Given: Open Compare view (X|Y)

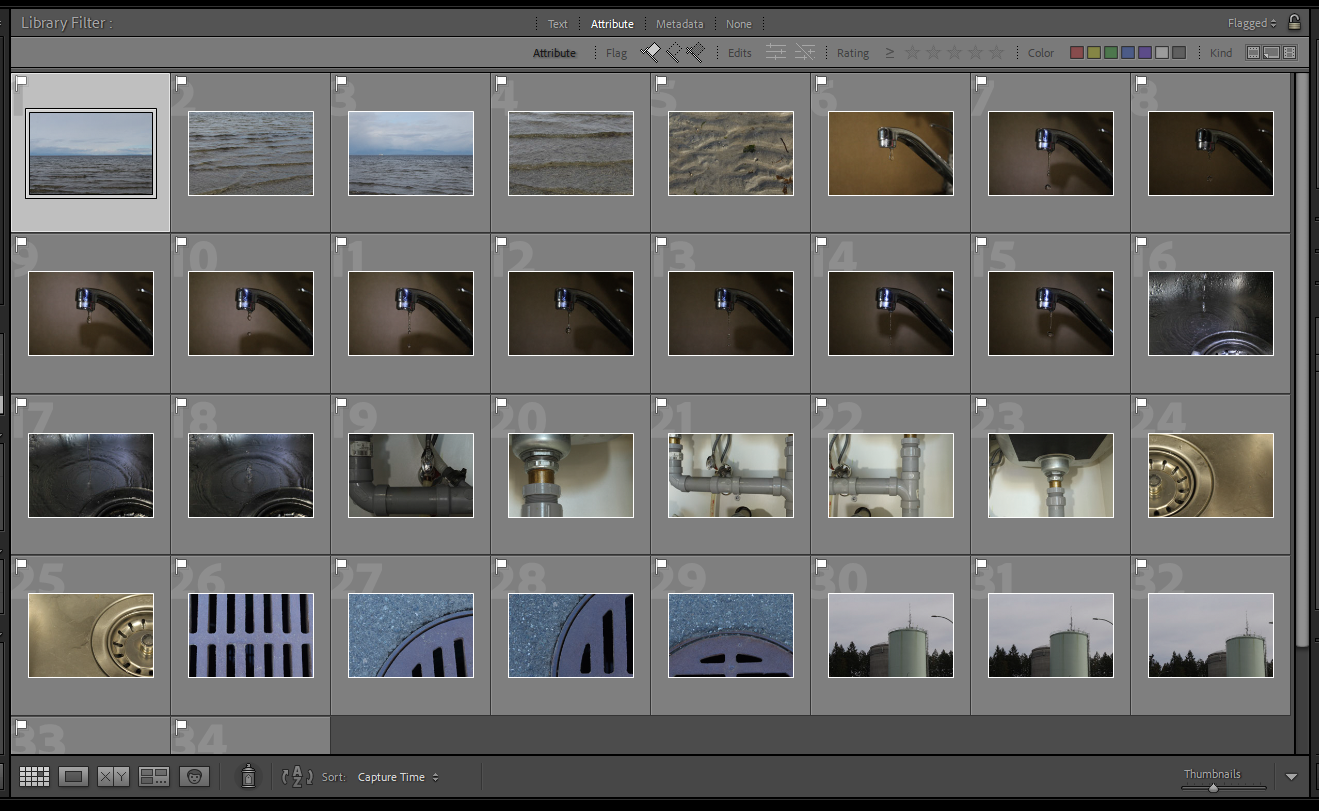Looking at the screenshot, I should (x=113, y=777).
